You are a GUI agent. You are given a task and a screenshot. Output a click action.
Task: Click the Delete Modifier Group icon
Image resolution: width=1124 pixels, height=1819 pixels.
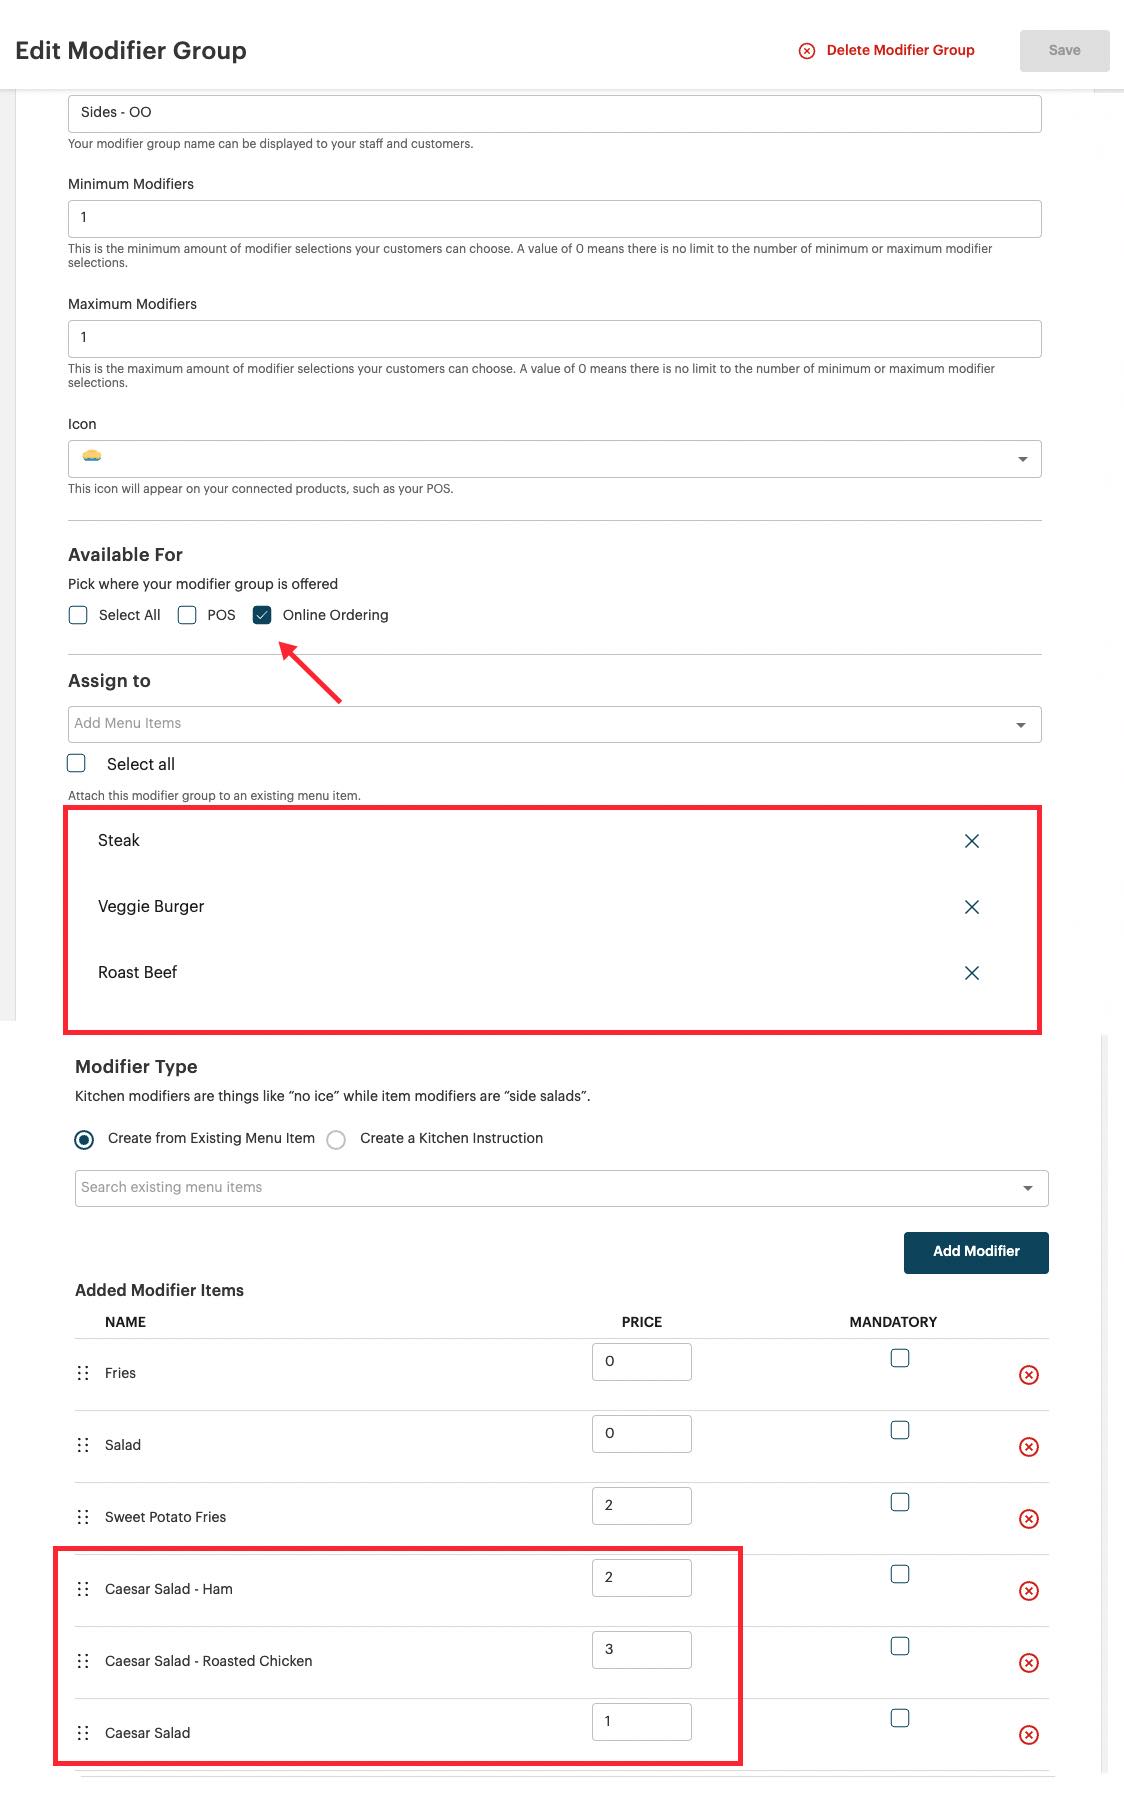(x=808, y=49)
